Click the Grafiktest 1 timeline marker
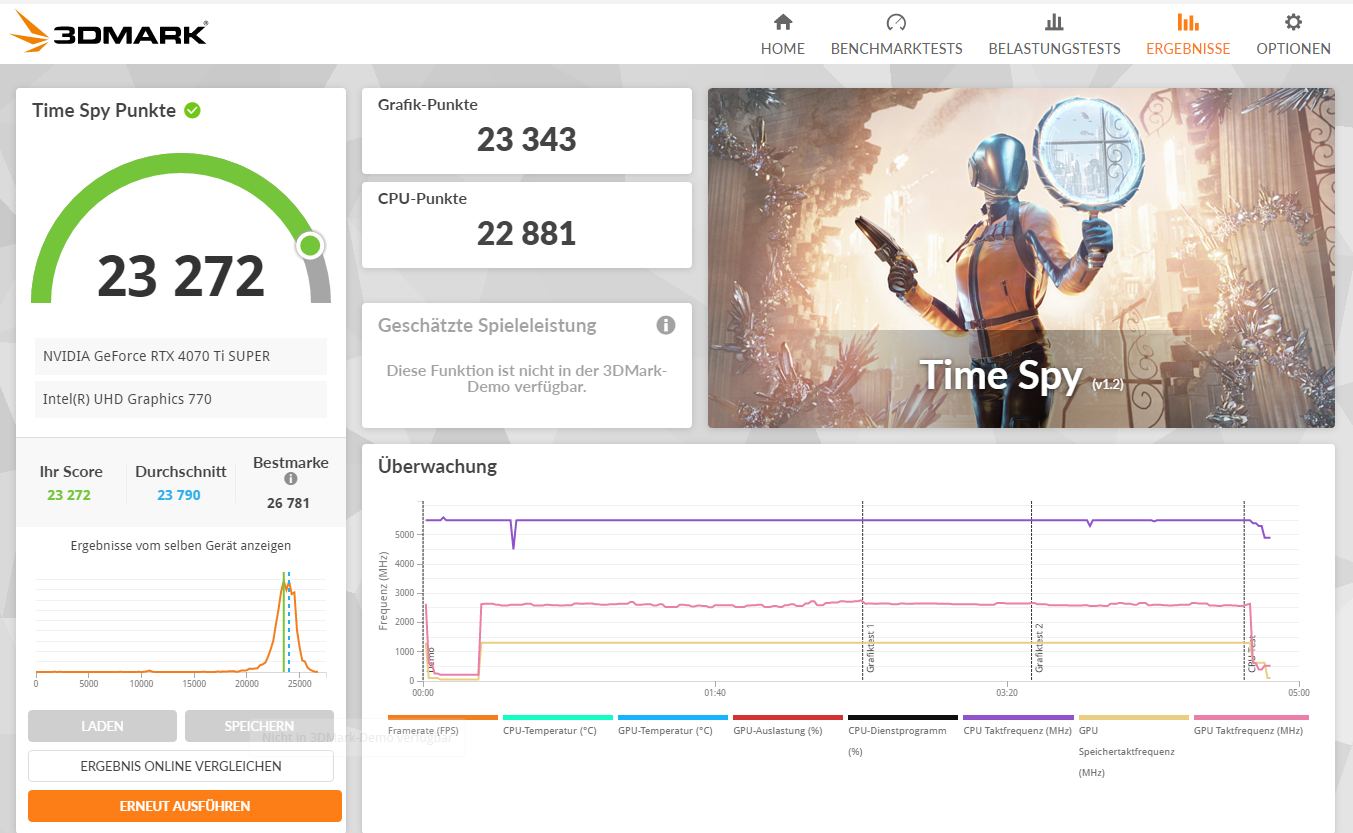1353x833 pixels. click(871, 647)
